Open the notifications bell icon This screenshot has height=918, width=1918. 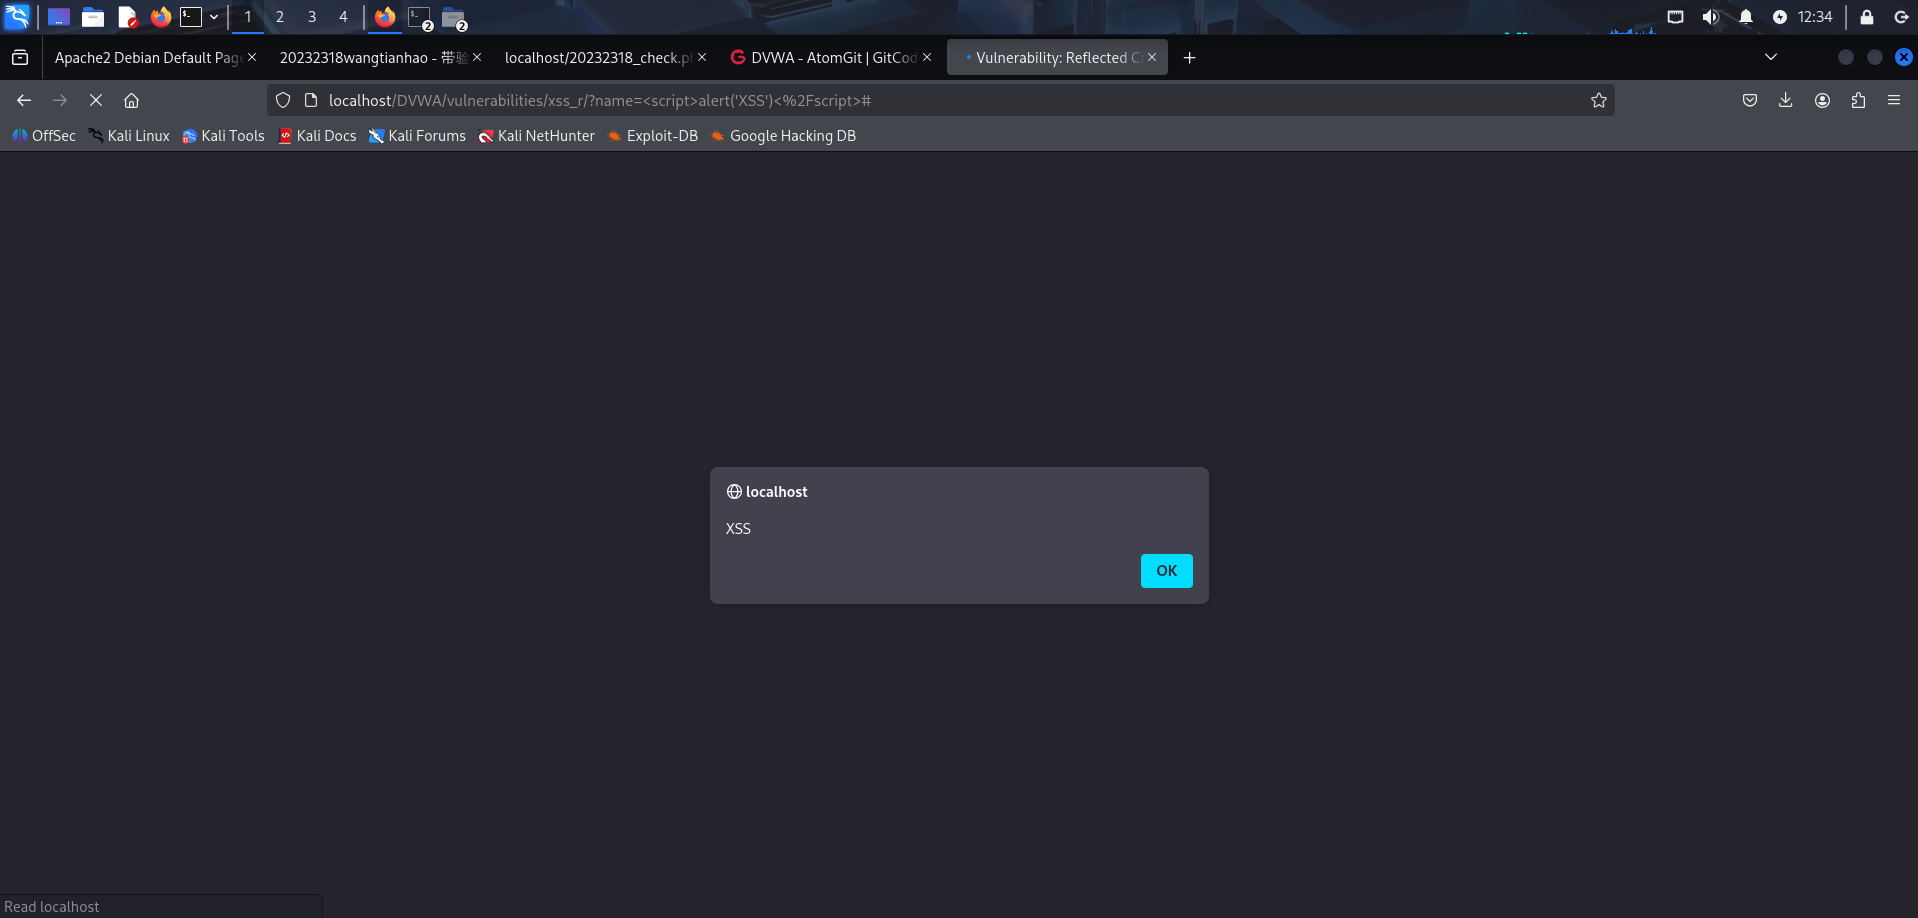click(1746, 17)
